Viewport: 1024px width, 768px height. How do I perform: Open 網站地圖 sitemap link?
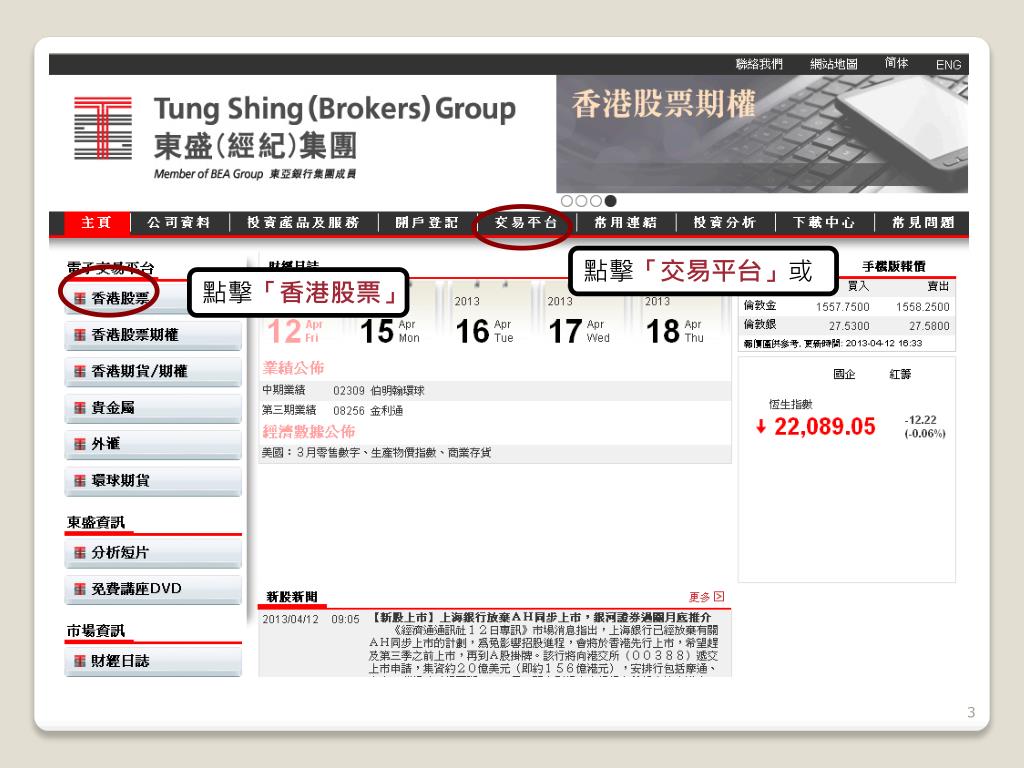click(833, 64)
